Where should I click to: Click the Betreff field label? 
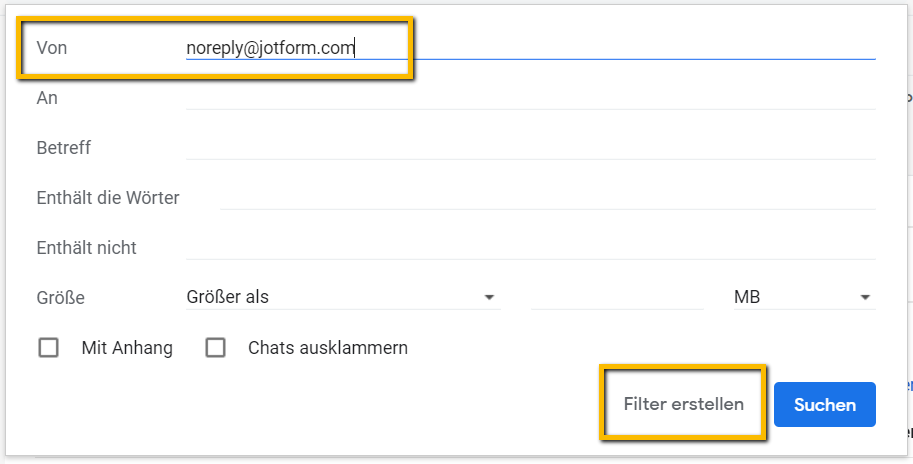click(63, 147)
